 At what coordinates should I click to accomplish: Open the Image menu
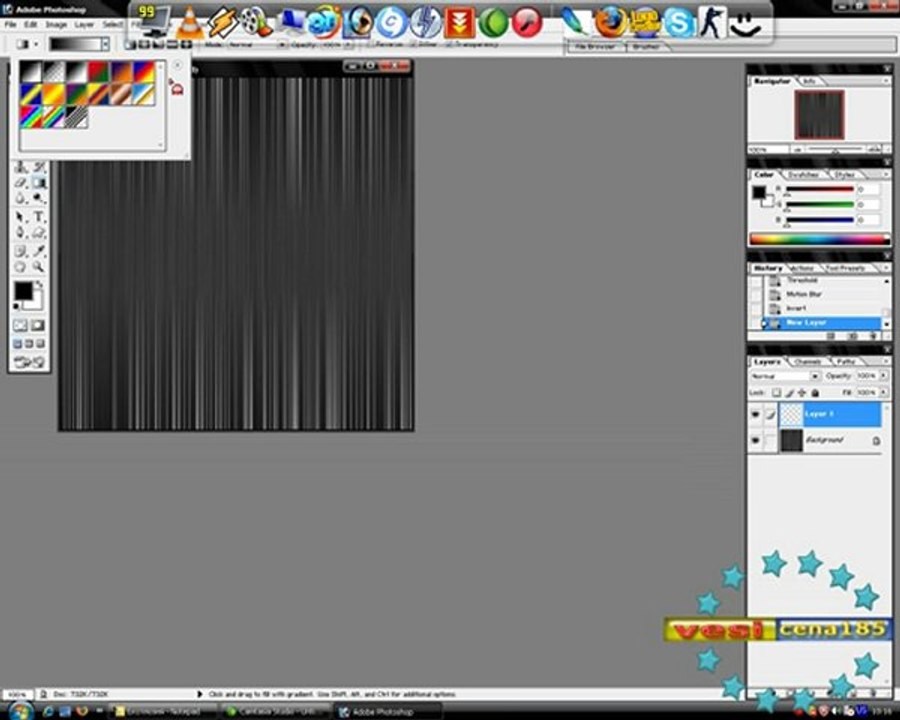[x=56, y=24]
